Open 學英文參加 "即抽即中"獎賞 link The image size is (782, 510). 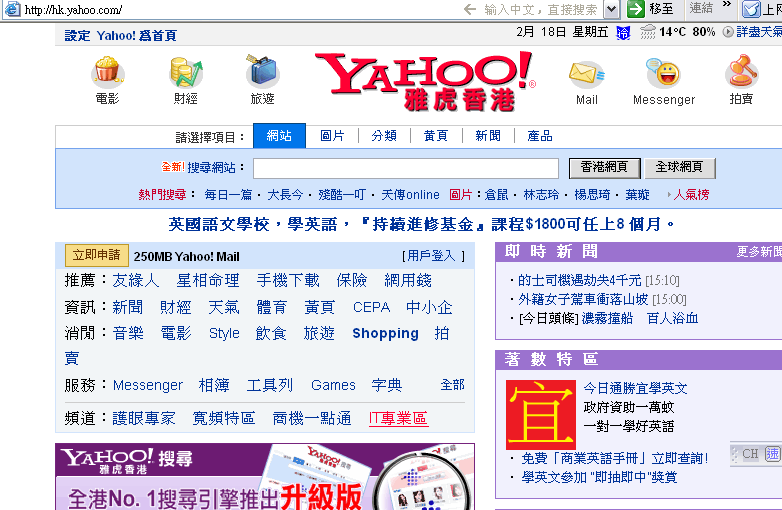[599, 477]
